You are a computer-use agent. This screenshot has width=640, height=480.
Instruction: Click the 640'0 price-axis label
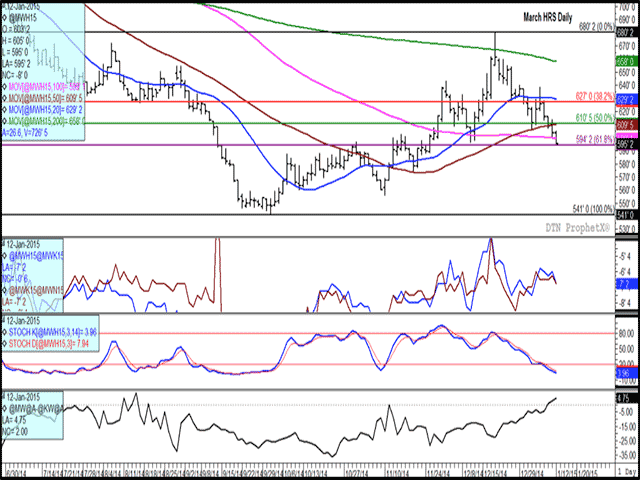pos(629,86)
